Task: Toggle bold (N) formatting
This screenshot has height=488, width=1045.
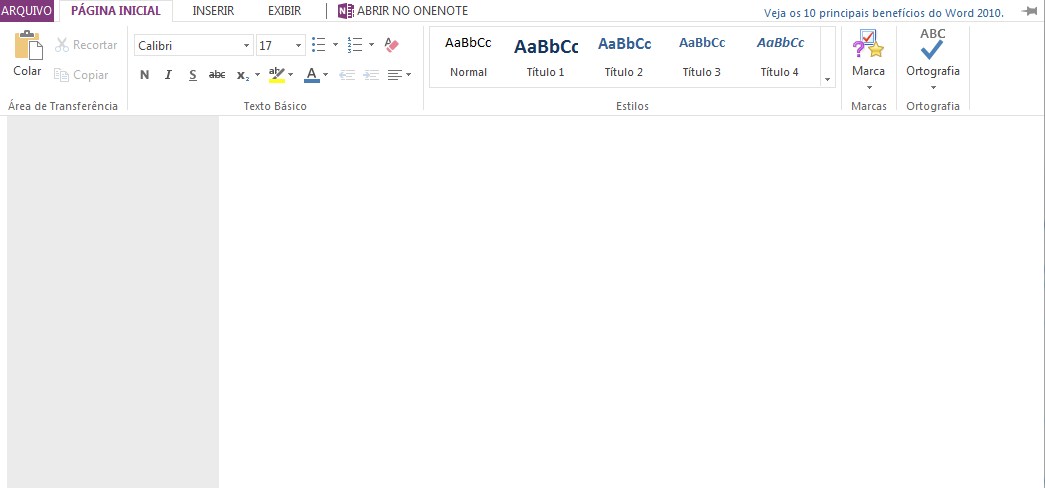Action: point(144,75)
